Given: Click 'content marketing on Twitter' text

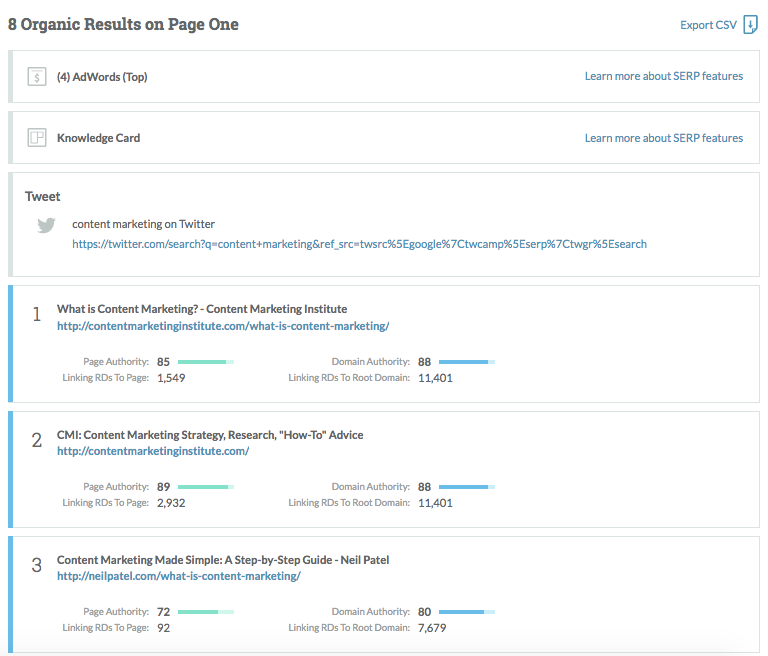Looking at the screenshot, I should 144,224.
